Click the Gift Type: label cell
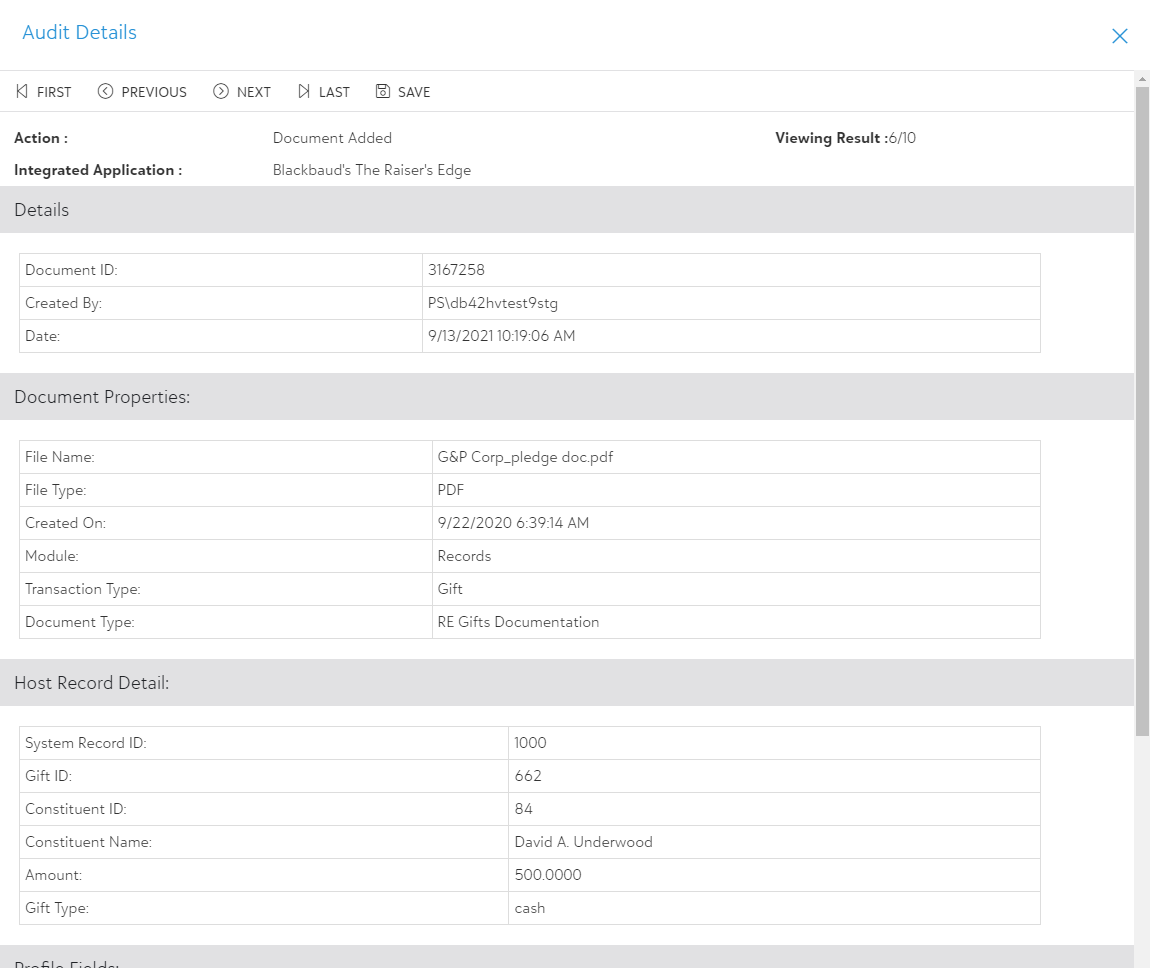 point(264,908)
